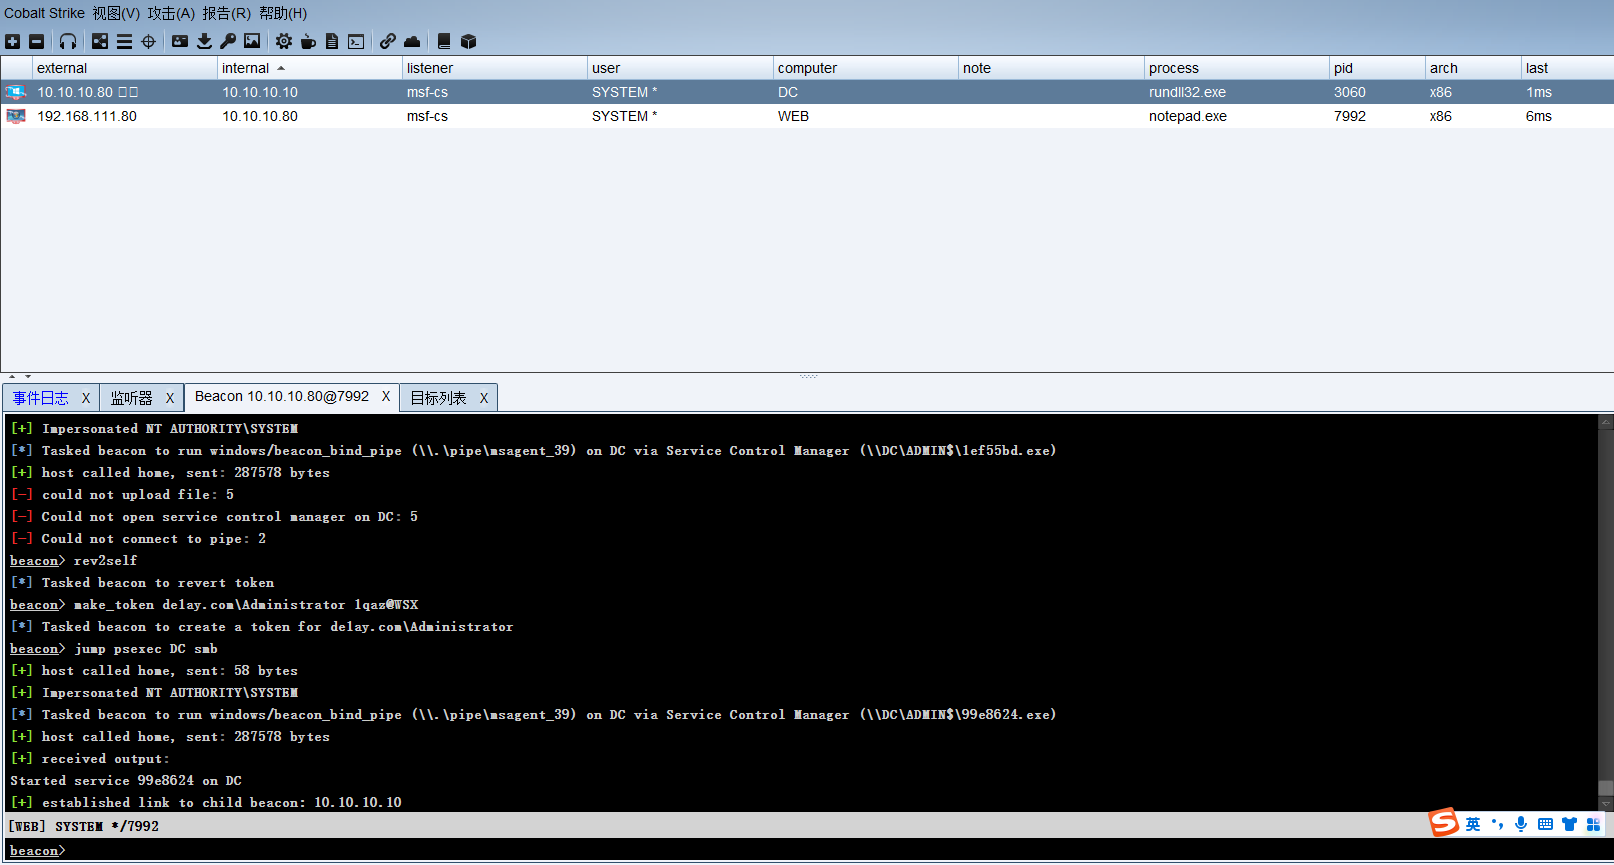The height and width of the screenshot is (865, 1614).
Task: Click the chain link host file icon
Action: click(388, 41)
